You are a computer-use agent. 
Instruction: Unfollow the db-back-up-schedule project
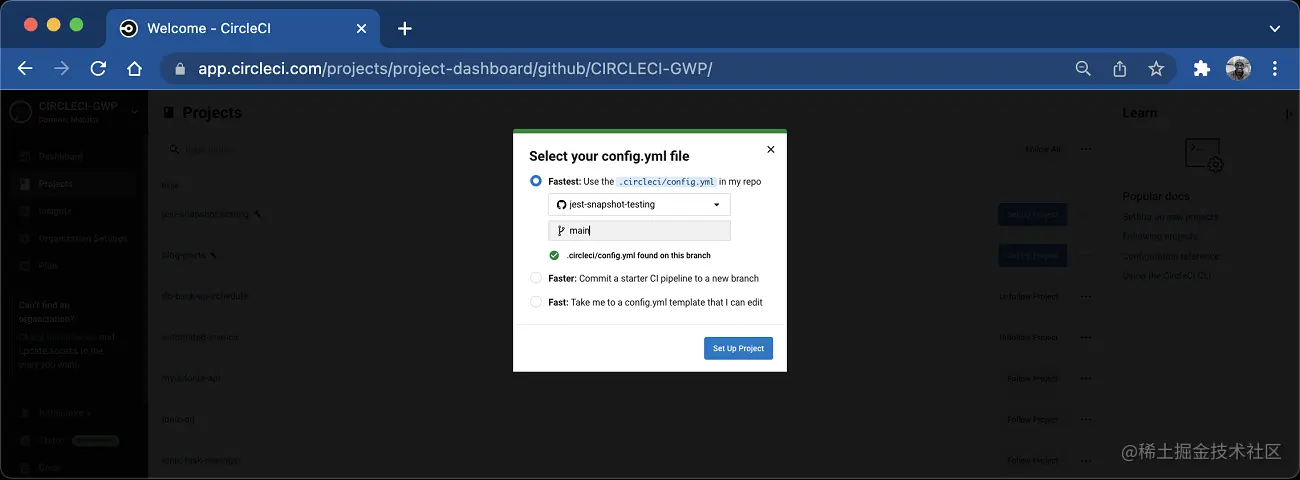[x=1029, y=297]
